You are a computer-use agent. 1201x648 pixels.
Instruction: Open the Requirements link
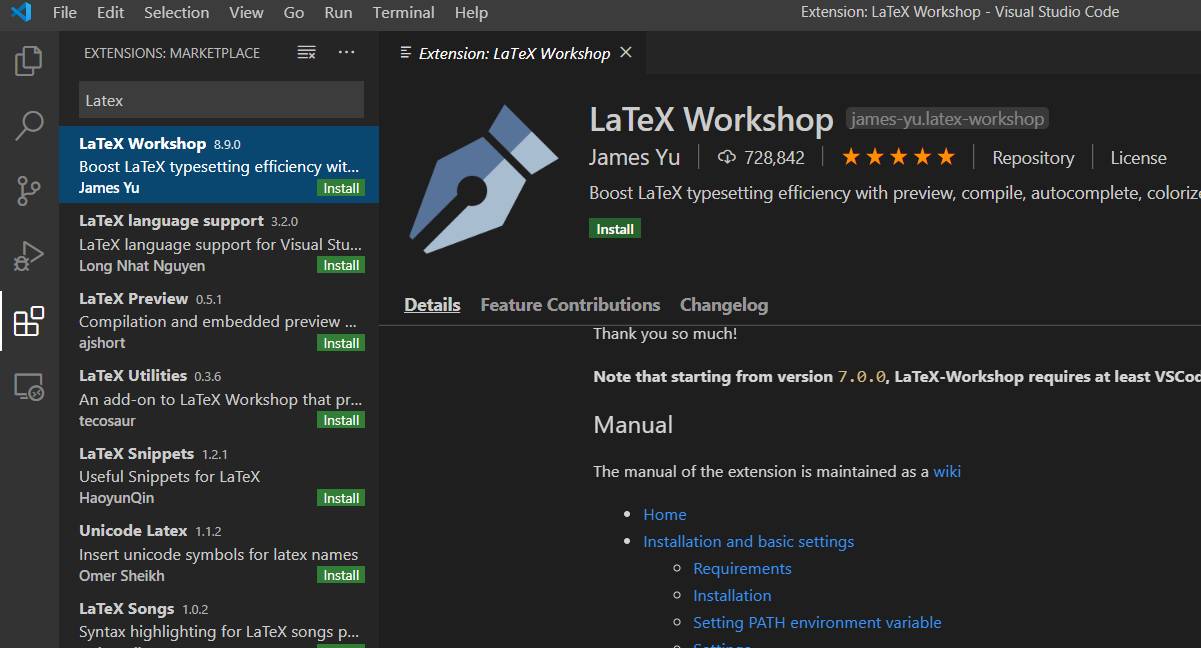(x=742, y=568)
